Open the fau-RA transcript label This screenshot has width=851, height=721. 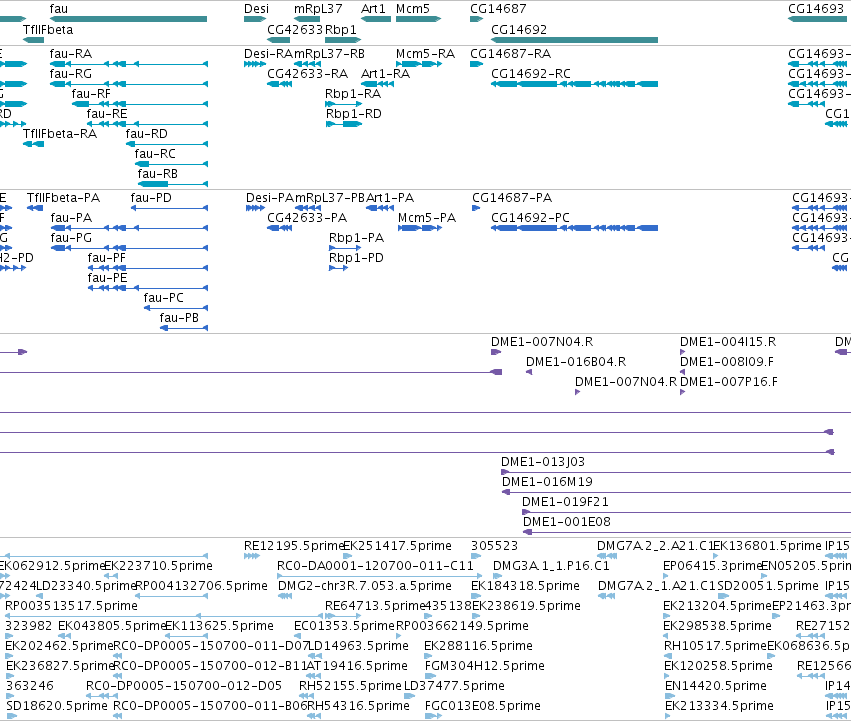(x=71, y=53)
